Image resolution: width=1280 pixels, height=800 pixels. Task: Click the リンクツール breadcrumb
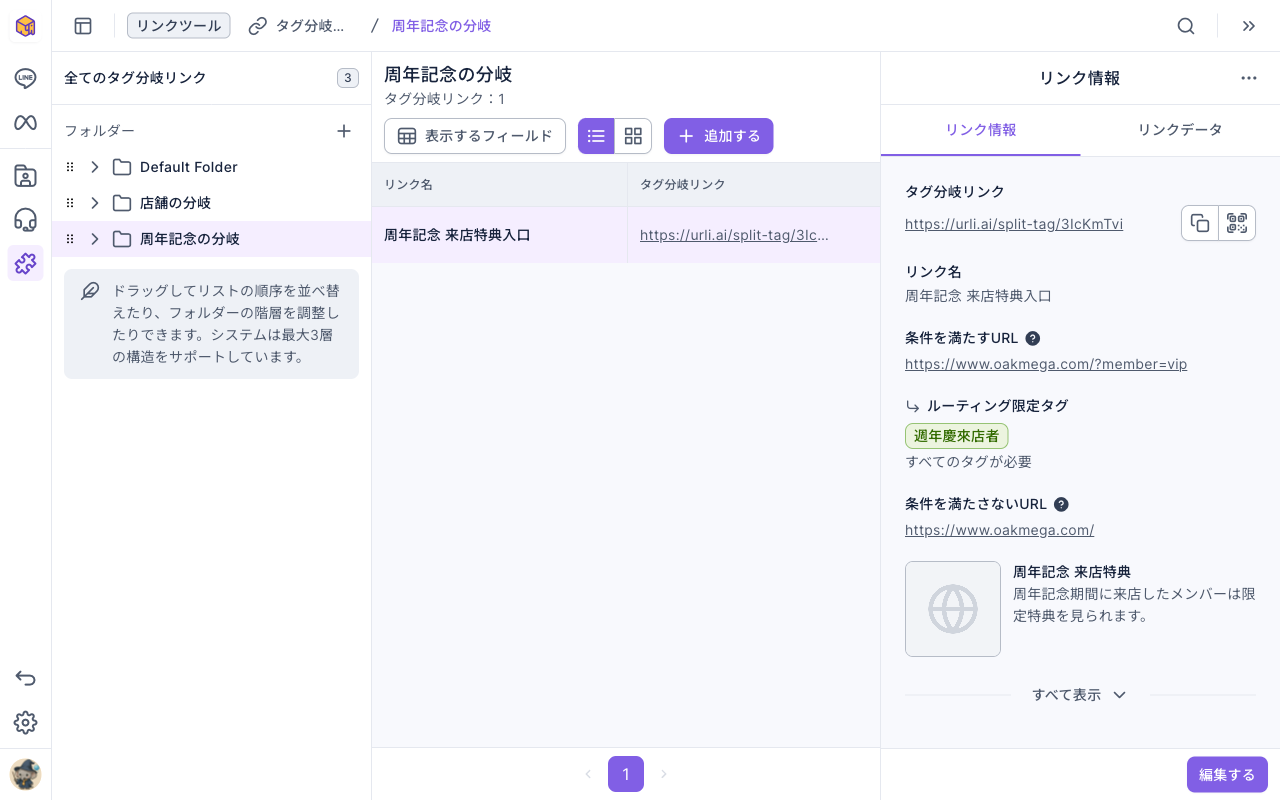(179, 26)
